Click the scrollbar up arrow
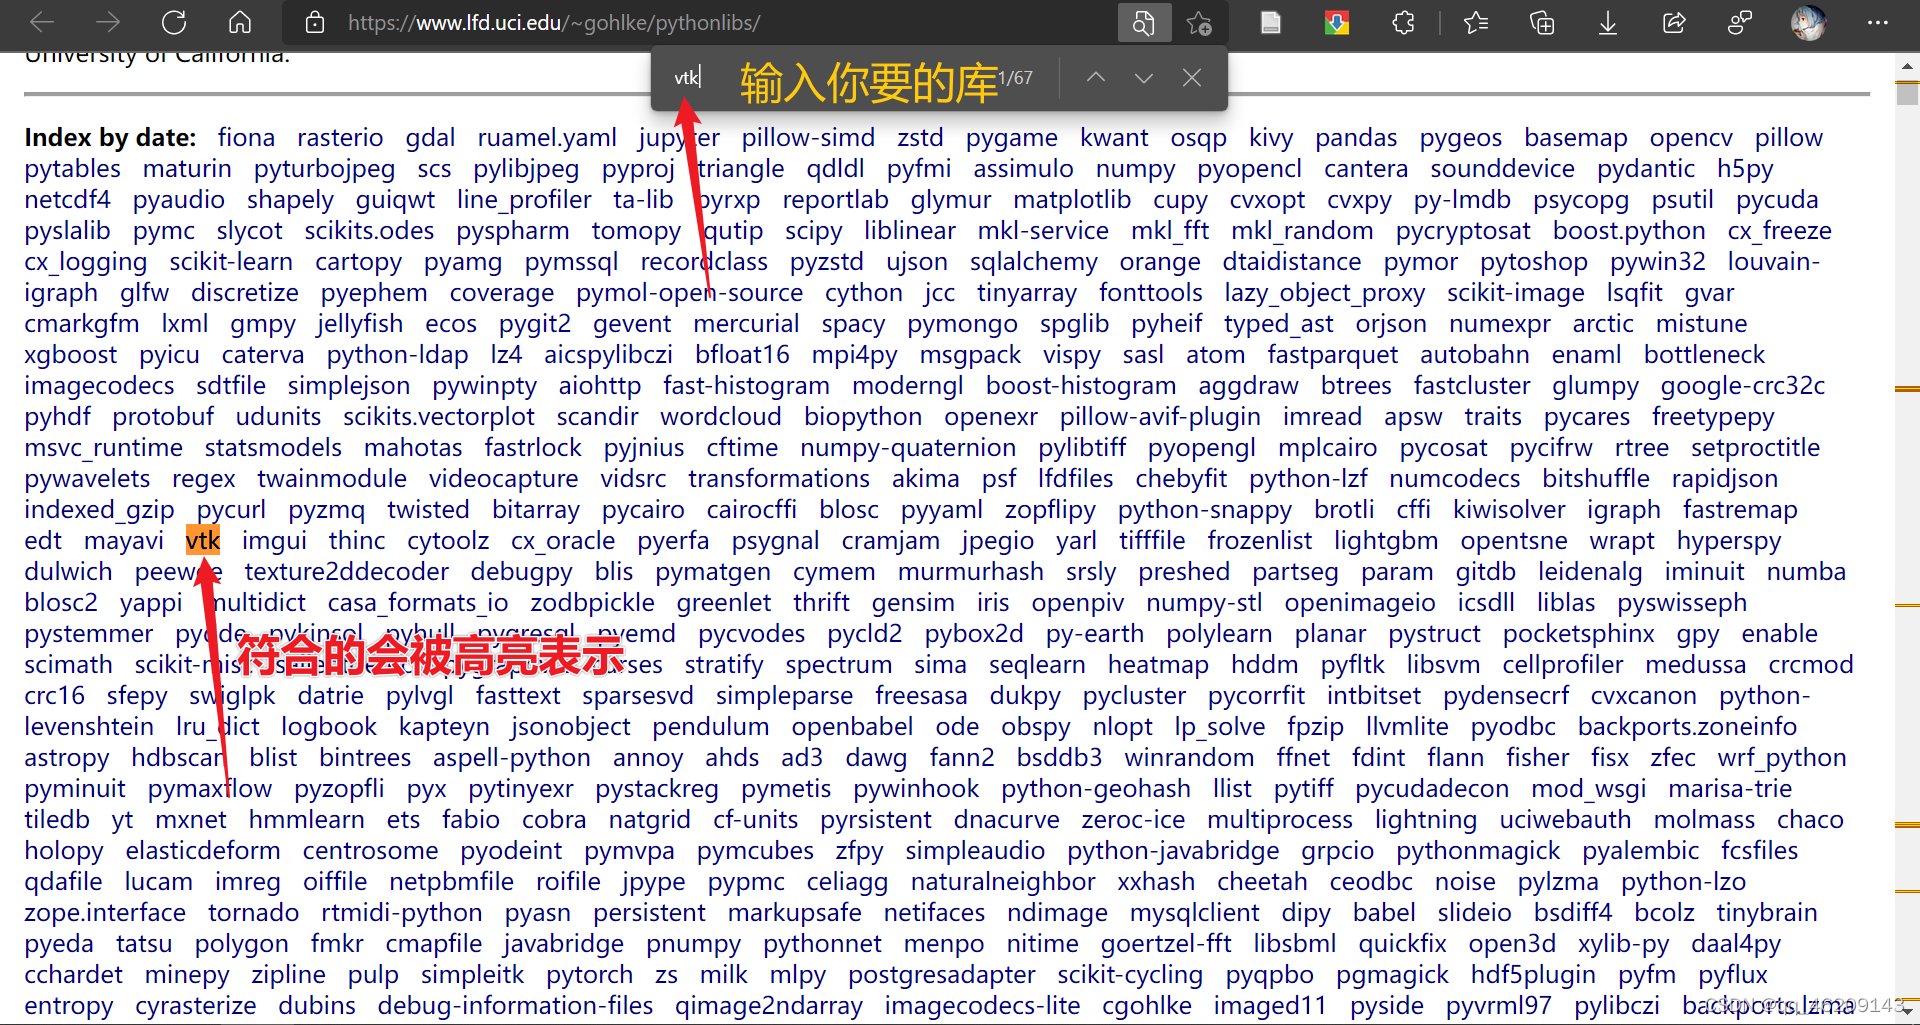The image size is (1920, 1025). 1907,66
